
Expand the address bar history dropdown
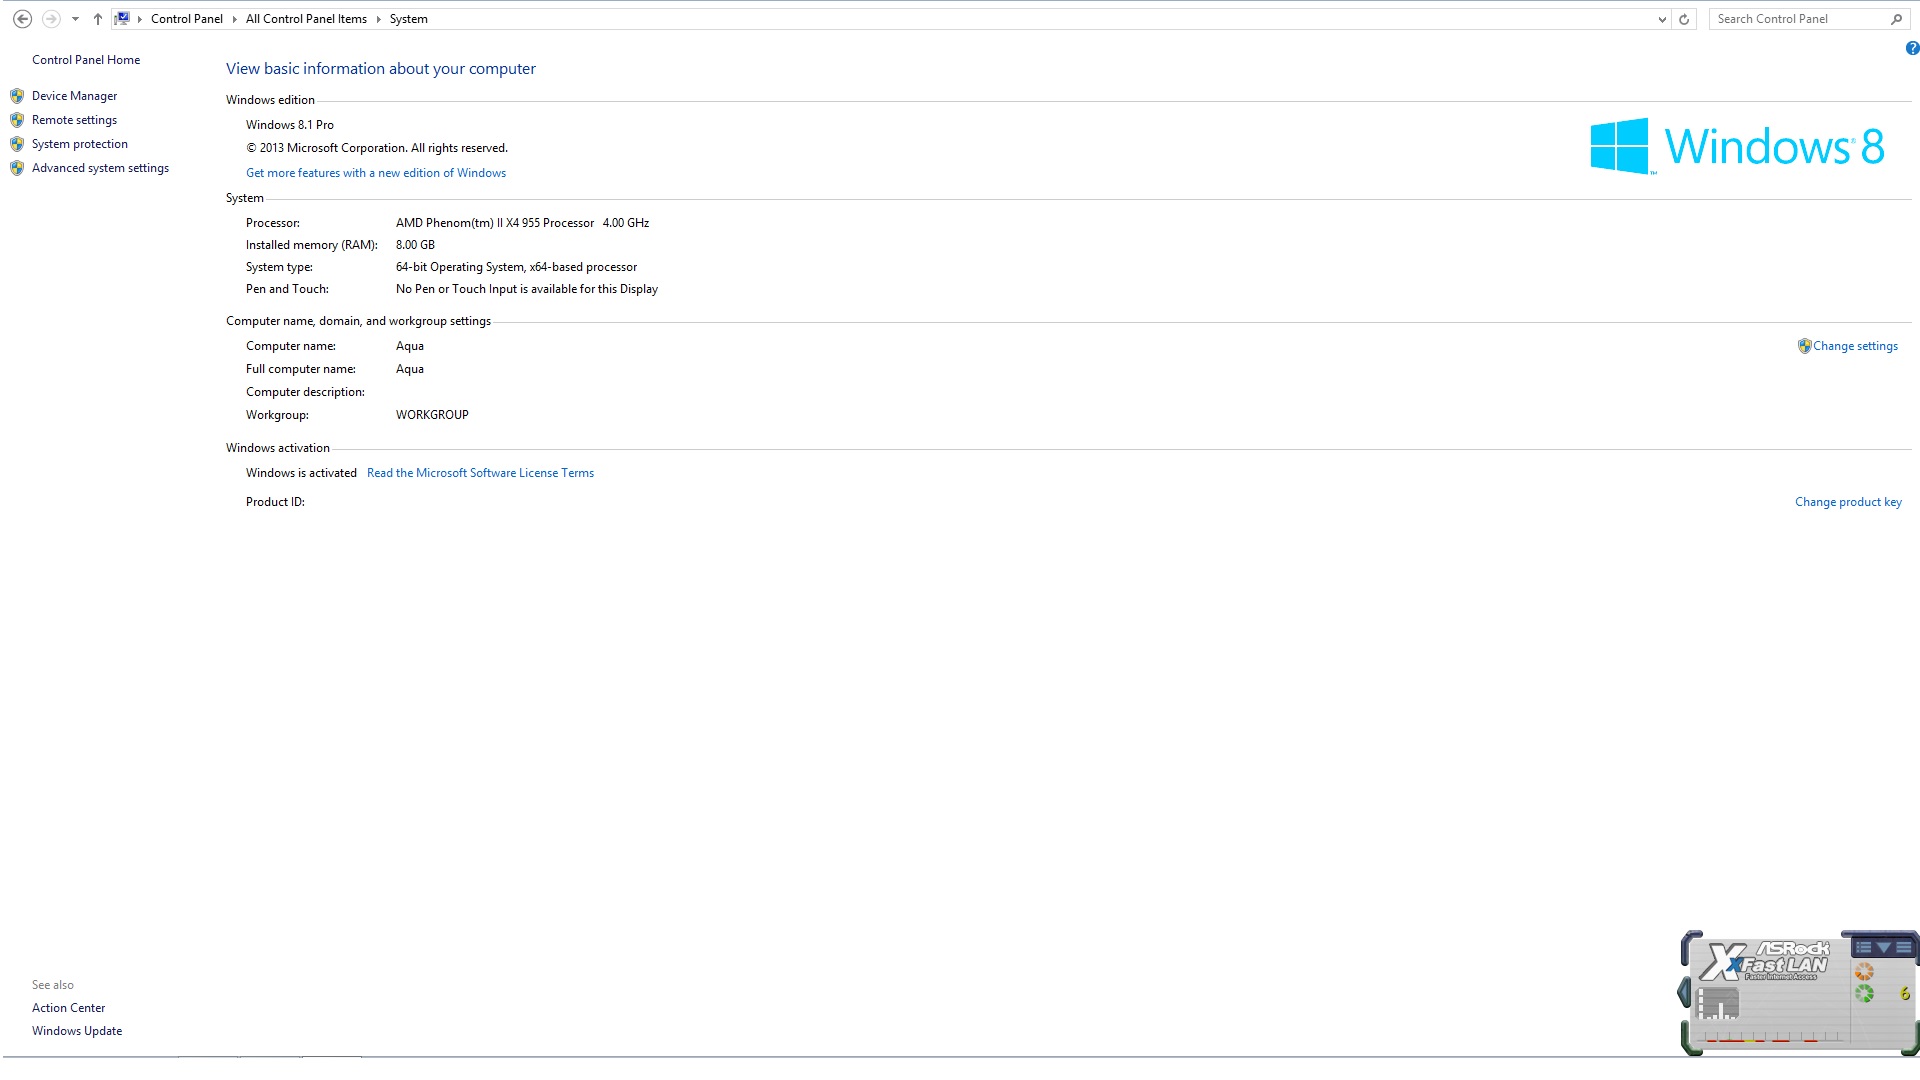(x=1662, y=19)
